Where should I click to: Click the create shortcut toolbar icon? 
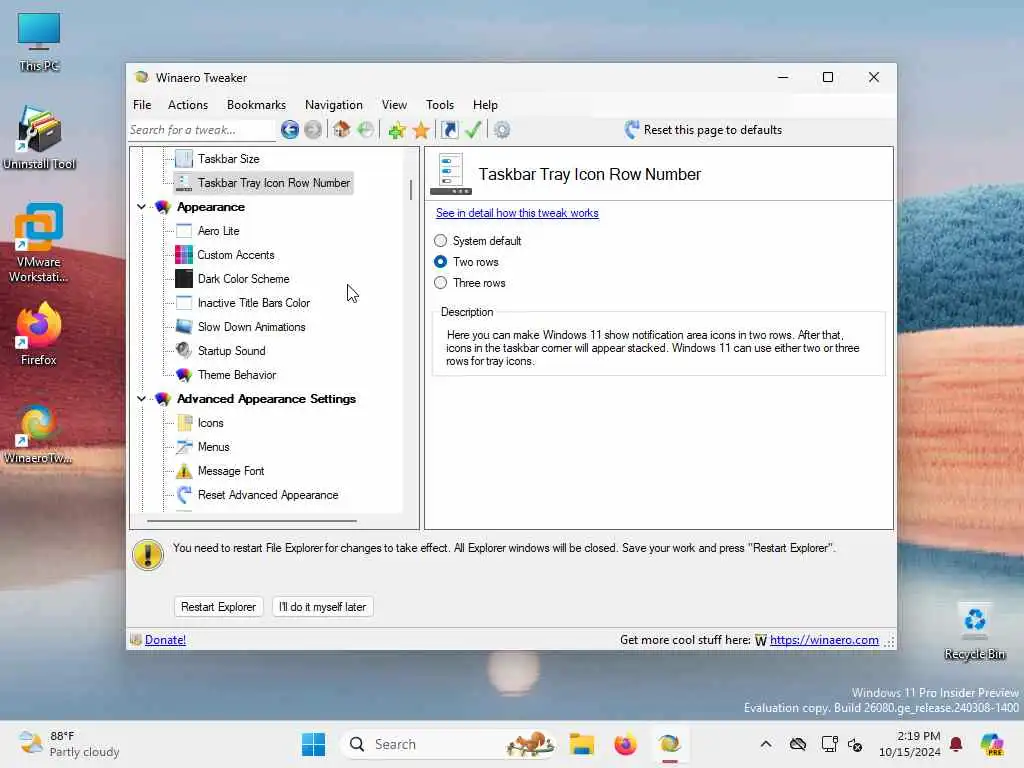click(449, 130)
